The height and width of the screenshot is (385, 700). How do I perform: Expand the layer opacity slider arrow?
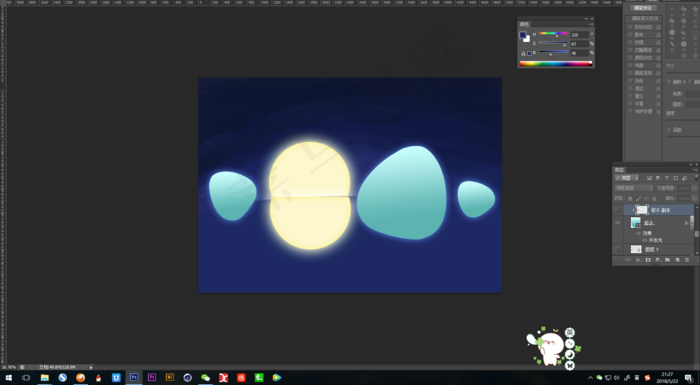pyautogui.click(x=694, y=188)
